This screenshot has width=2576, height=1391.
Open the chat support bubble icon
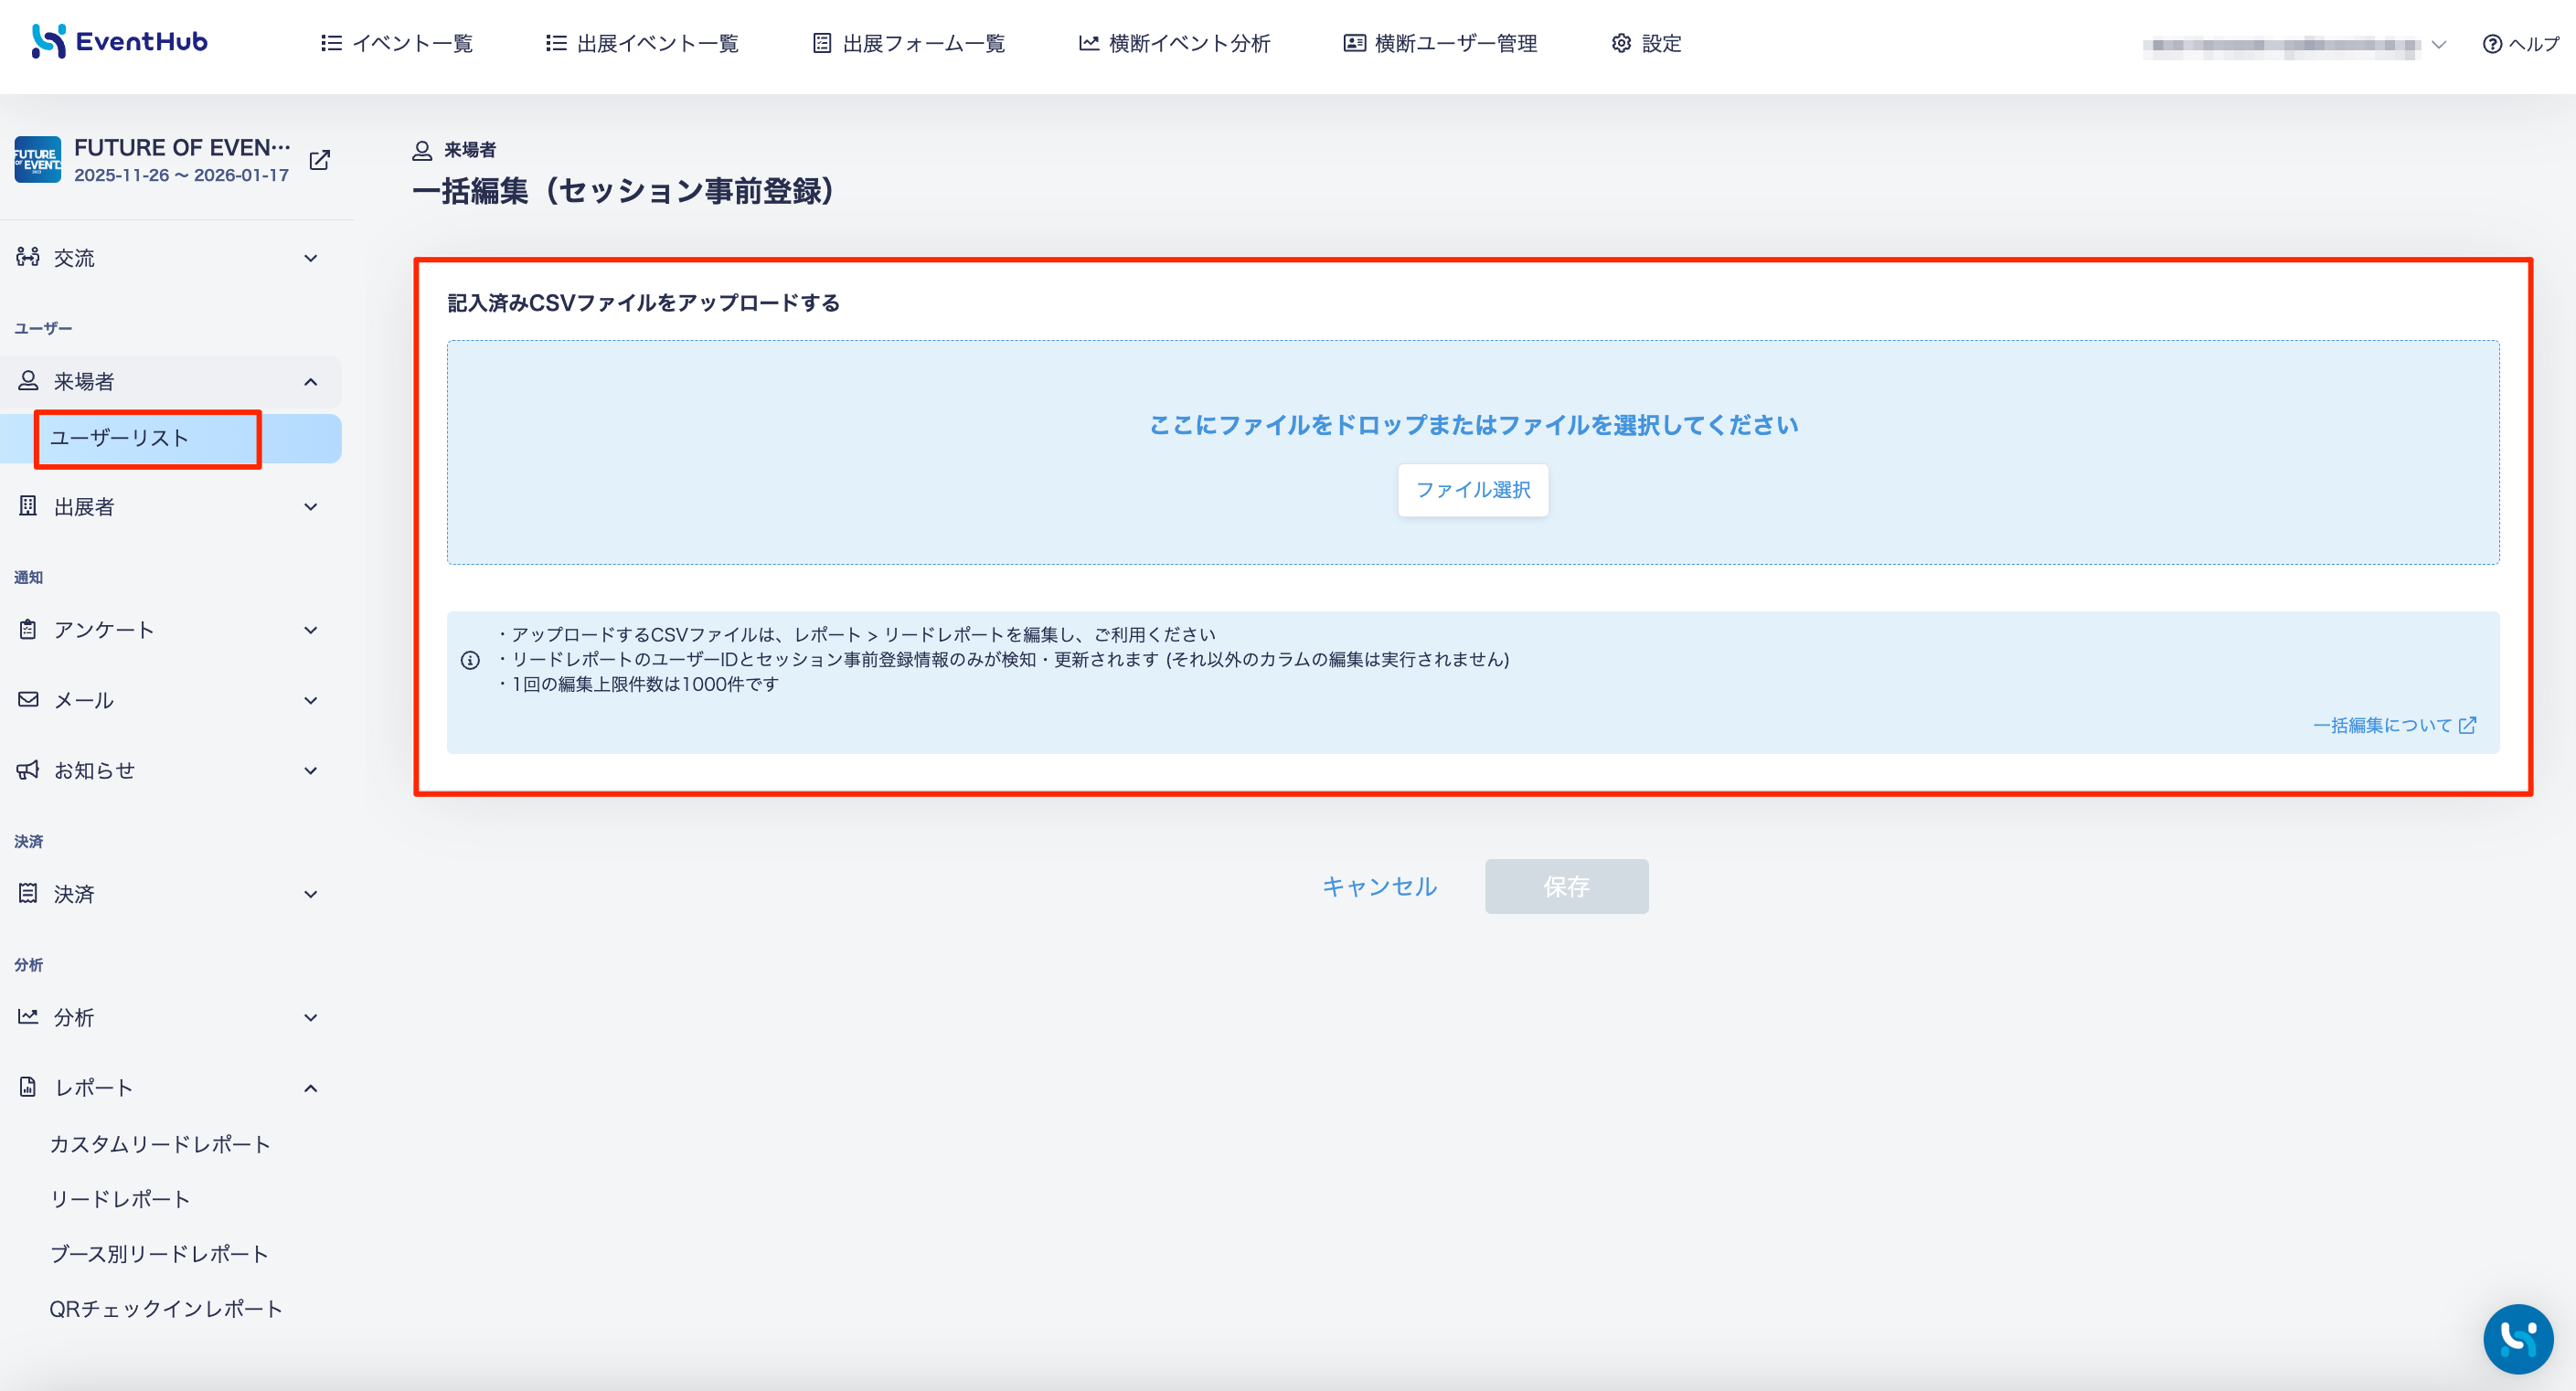coord(2518,1339)
